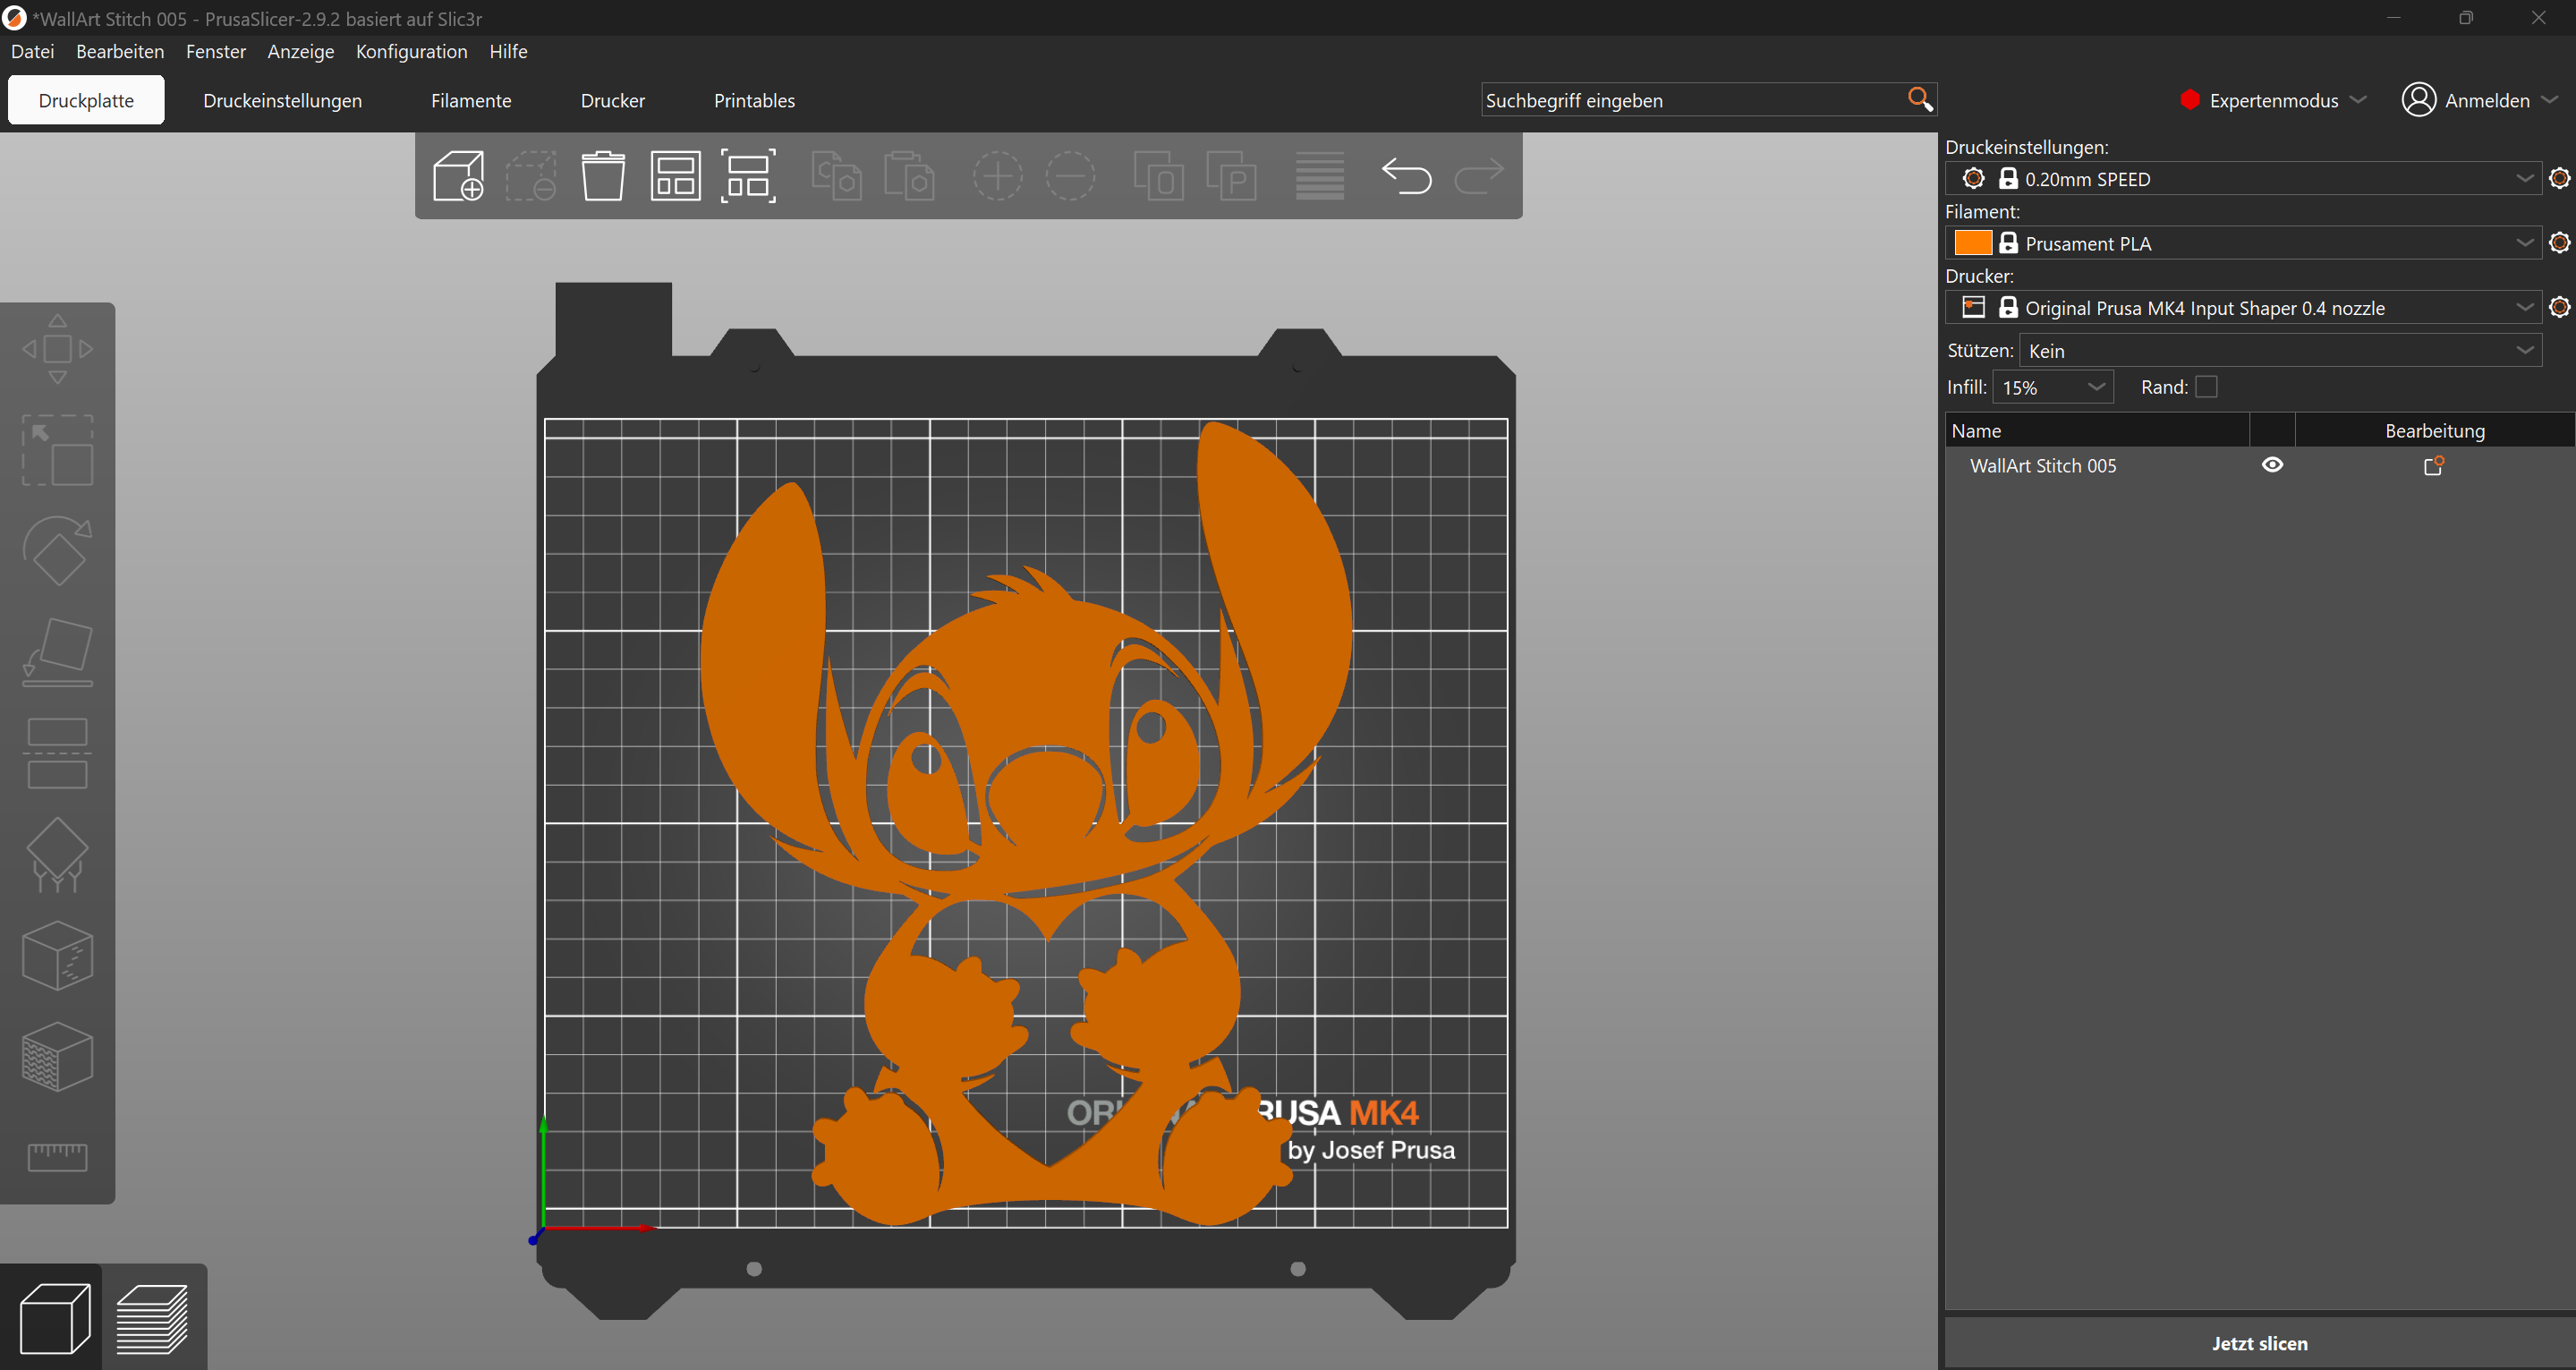Click the Add object cube icon
This screenshot has width=2576, height=1370.
(458, 176)
